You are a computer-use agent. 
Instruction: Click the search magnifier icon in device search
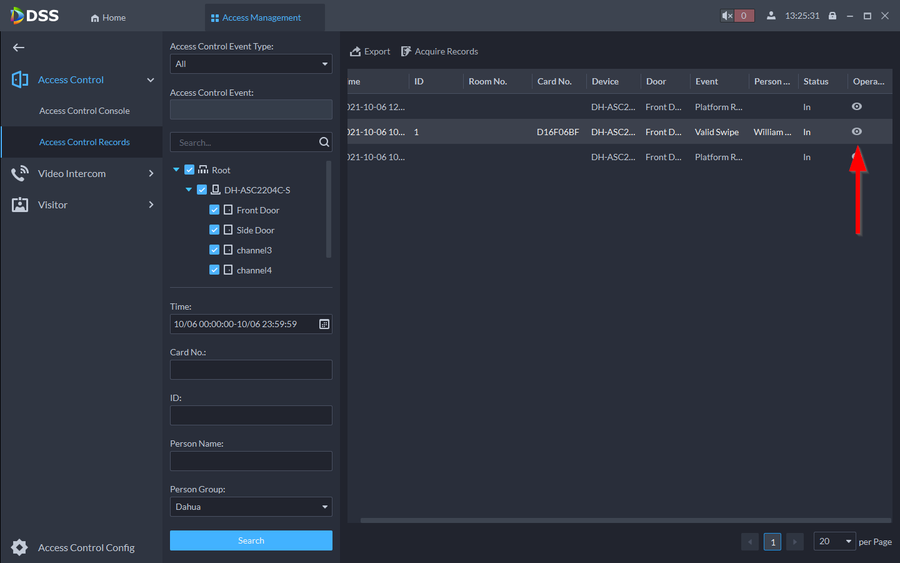(323, 142)
